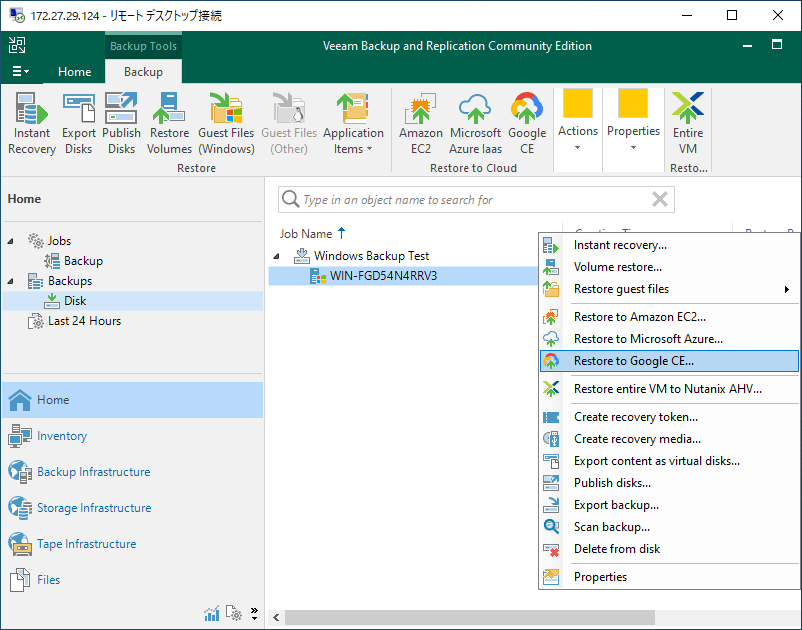
Task: Choose Export content as virtual disks...
Action: point(669,461)
